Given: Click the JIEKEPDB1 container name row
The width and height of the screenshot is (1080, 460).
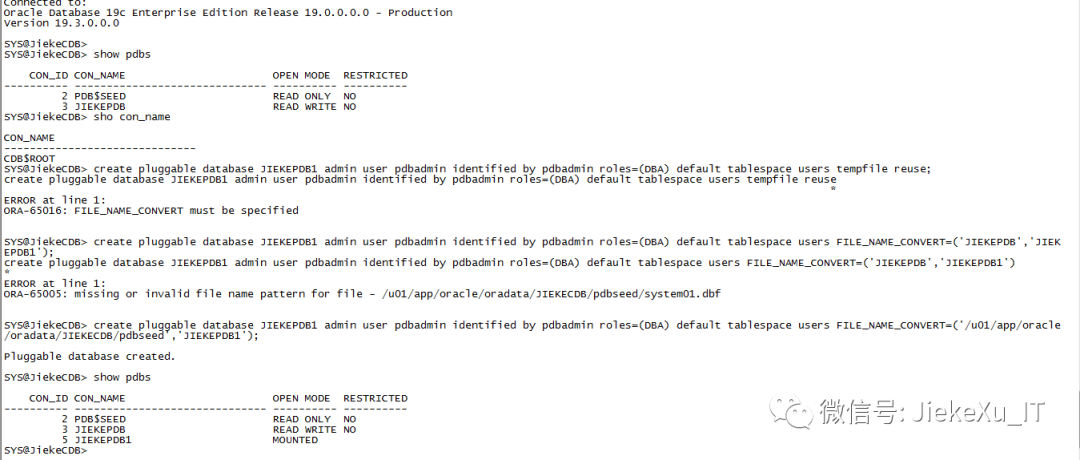Looking at the screenshot, I should coord(103,440).
